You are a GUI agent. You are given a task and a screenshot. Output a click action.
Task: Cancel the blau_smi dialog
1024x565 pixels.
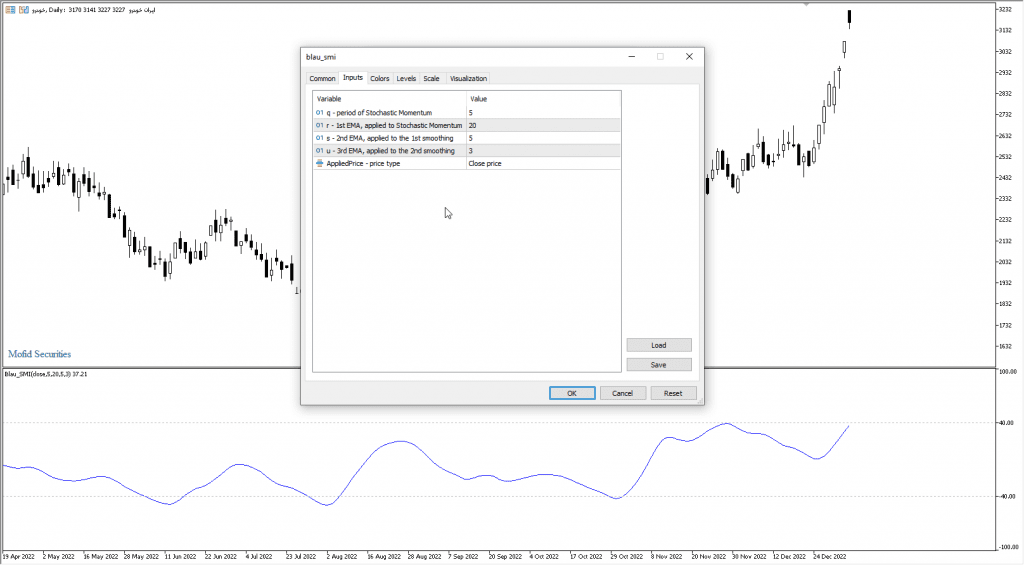[x=623, y=393]
